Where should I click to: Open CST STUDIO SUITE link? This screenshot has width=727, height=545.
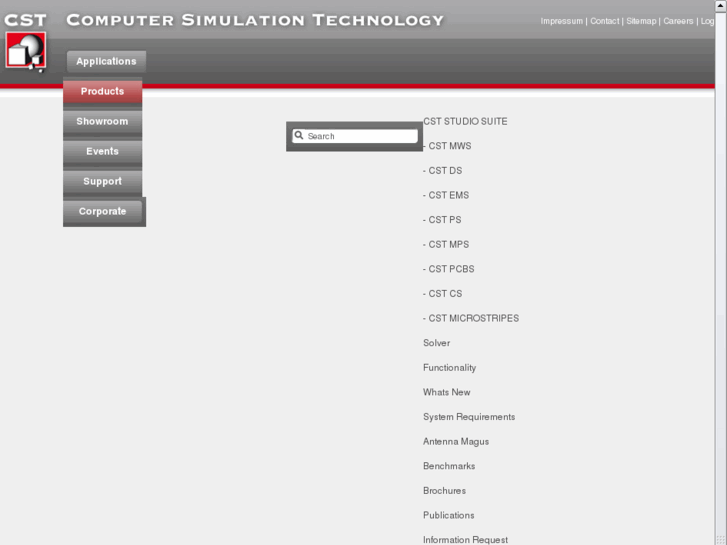465,122
